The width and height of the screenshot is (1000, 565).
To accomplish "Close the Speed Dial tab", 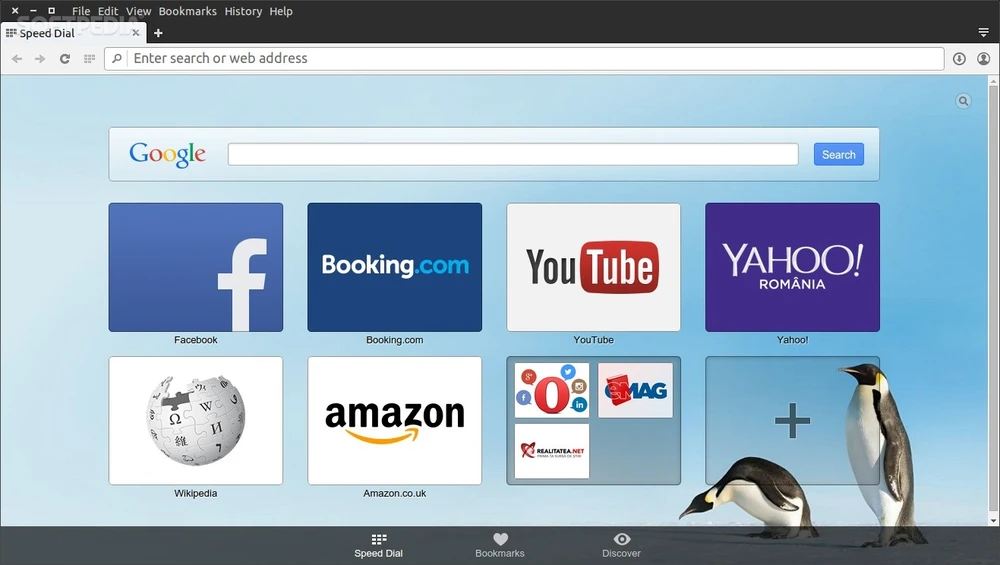I will (x=136, y=33).
